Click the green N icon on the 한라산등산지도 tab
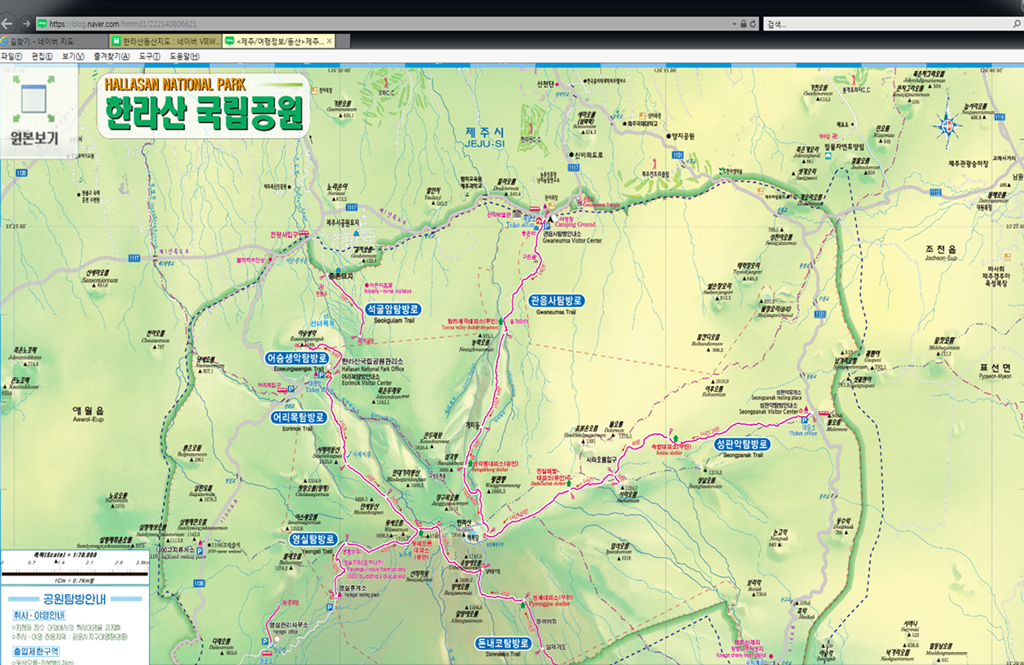This screenshot has width=1024, height=665. pos(116,41)
